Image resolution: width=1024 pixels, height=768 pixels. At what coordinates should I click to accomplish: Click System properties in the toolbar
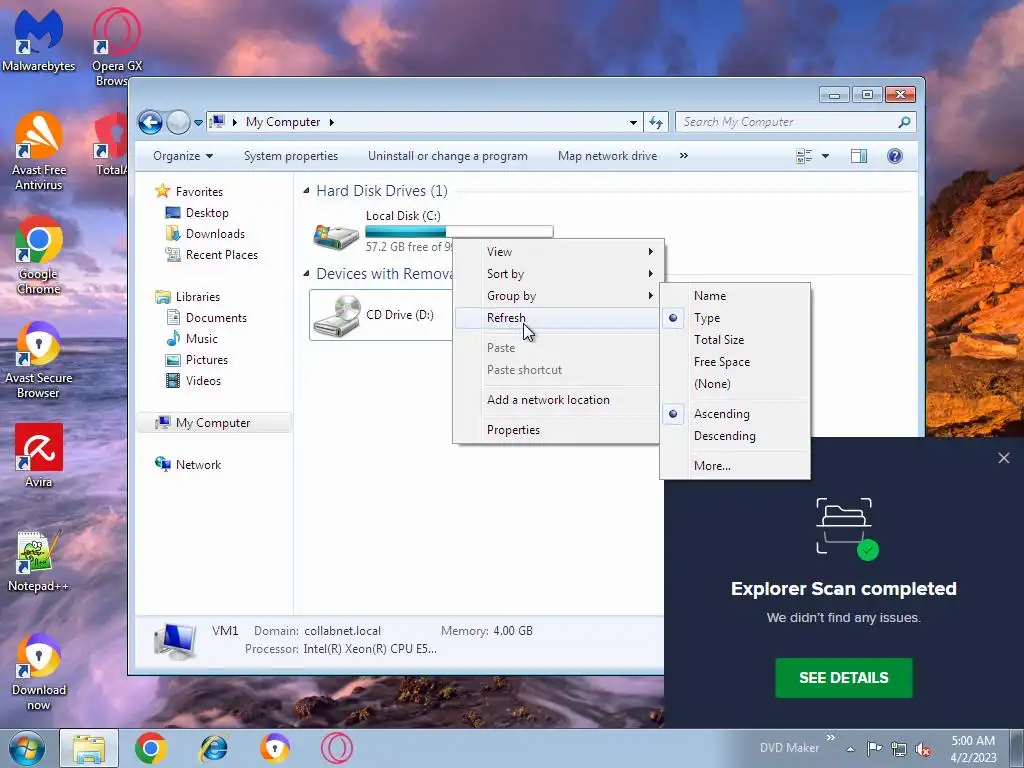click(x=291, y=156)
